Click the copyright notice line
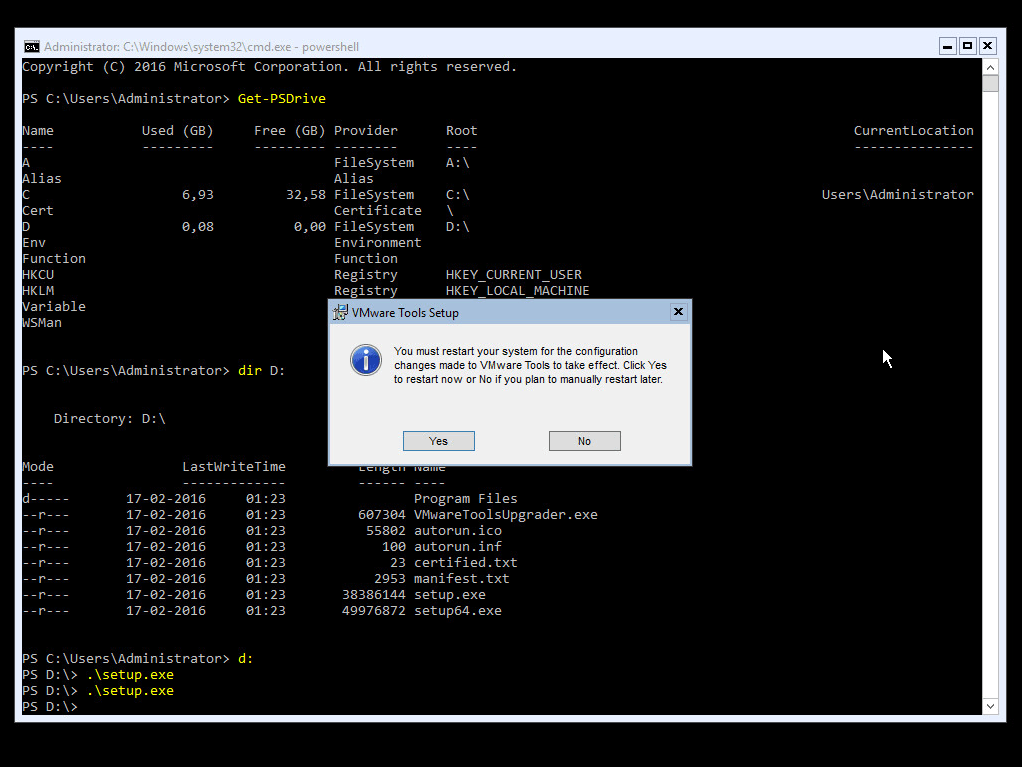 (x=269, y=66)
